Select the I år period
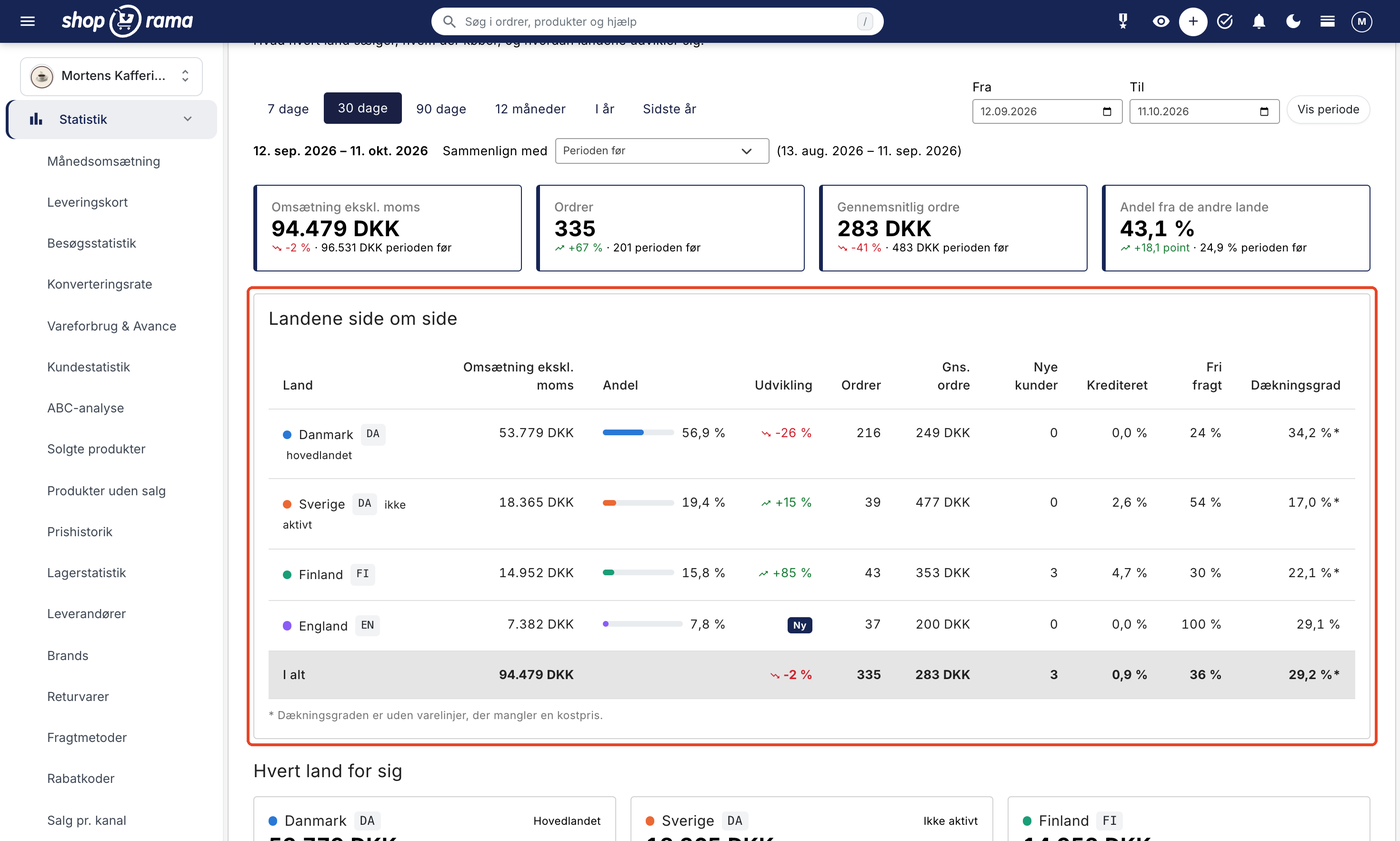The height and width of the screenshot is (841, 1400). click(x=605, y=108)
